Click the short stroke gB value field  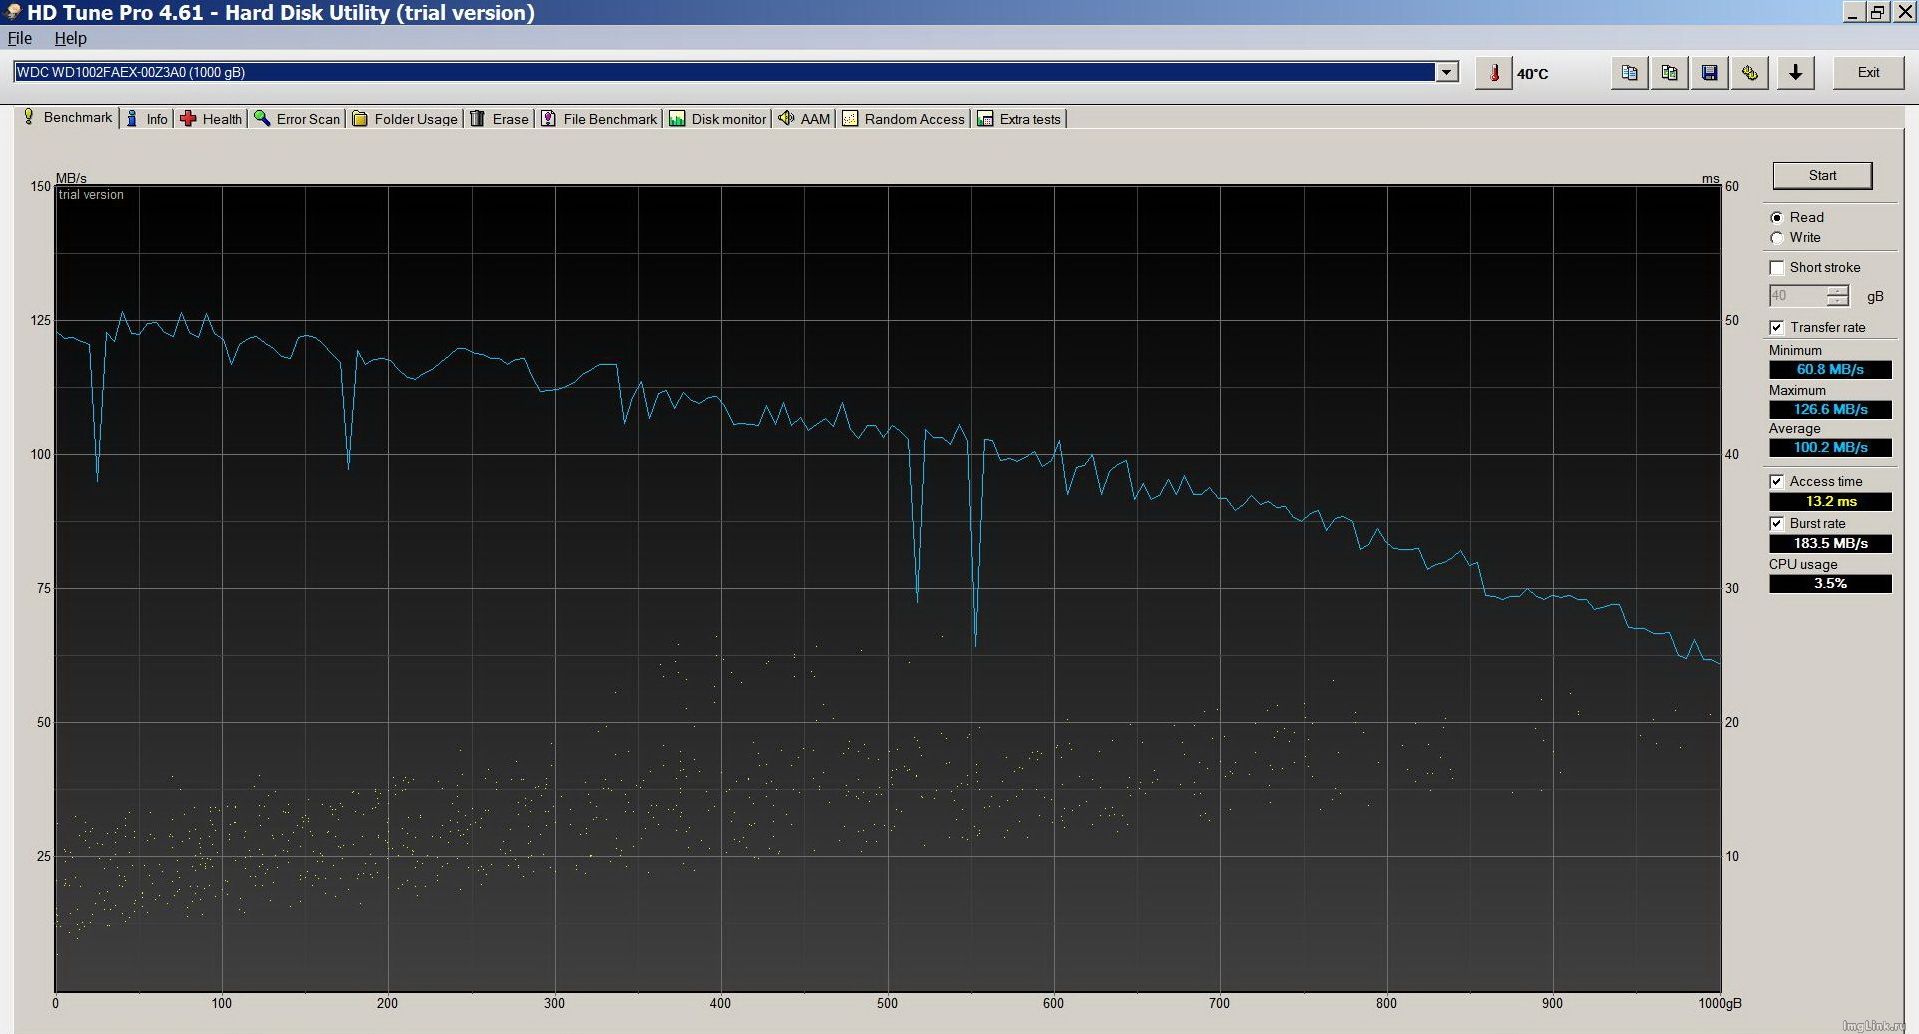pyautogui.click(x=1798, y=296)
